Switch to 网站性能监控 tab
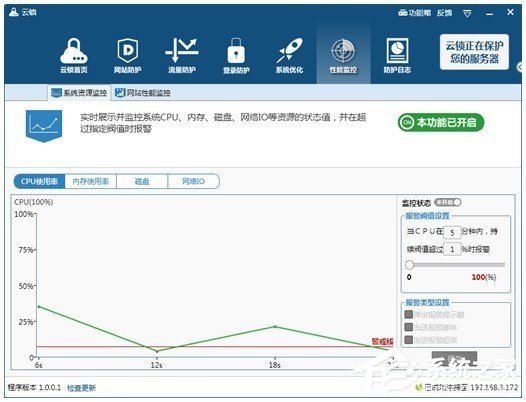Image resolution: width=526 pixels, height=402 pixels. pos(143,93)
